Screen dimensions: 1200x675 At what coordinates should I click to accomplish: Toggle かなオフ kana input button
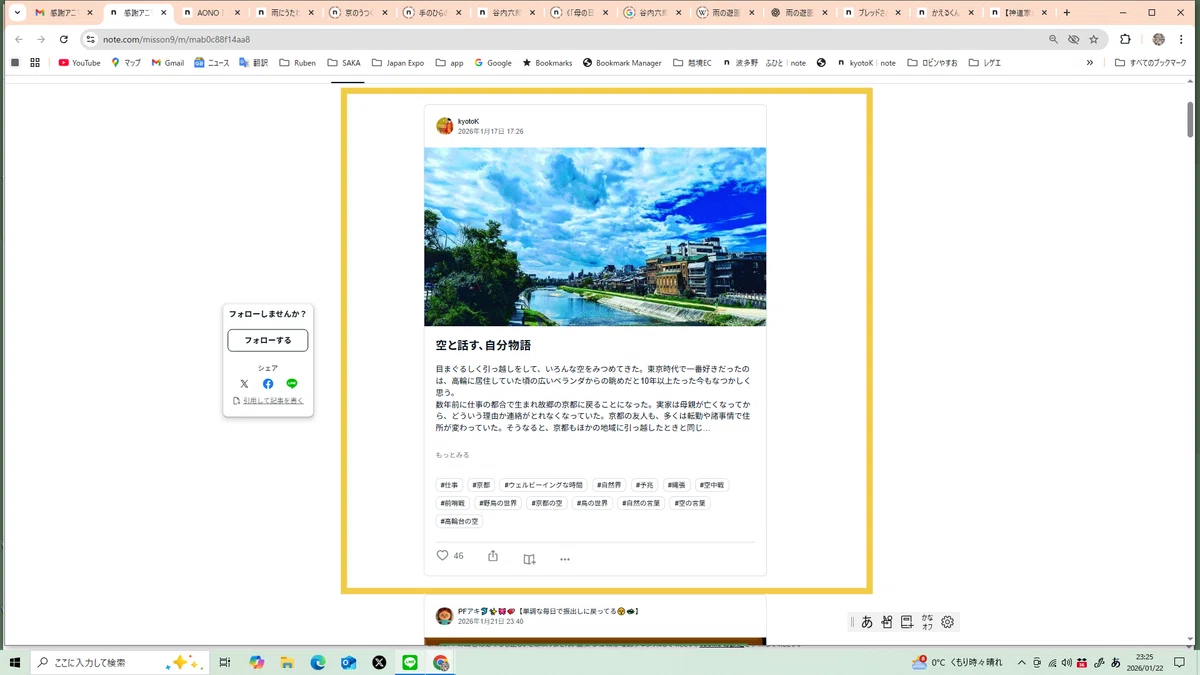click(x=927, y=621)
